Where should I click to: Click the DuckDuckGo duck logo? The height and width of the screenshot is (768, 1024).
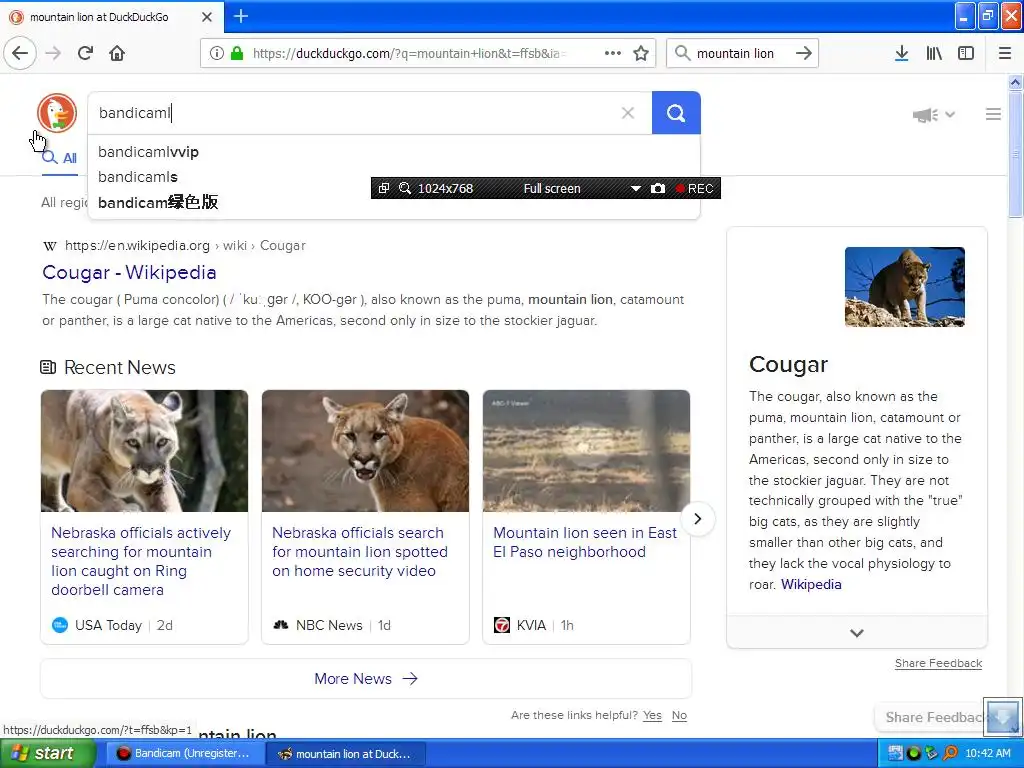click(x=57, y=112)
